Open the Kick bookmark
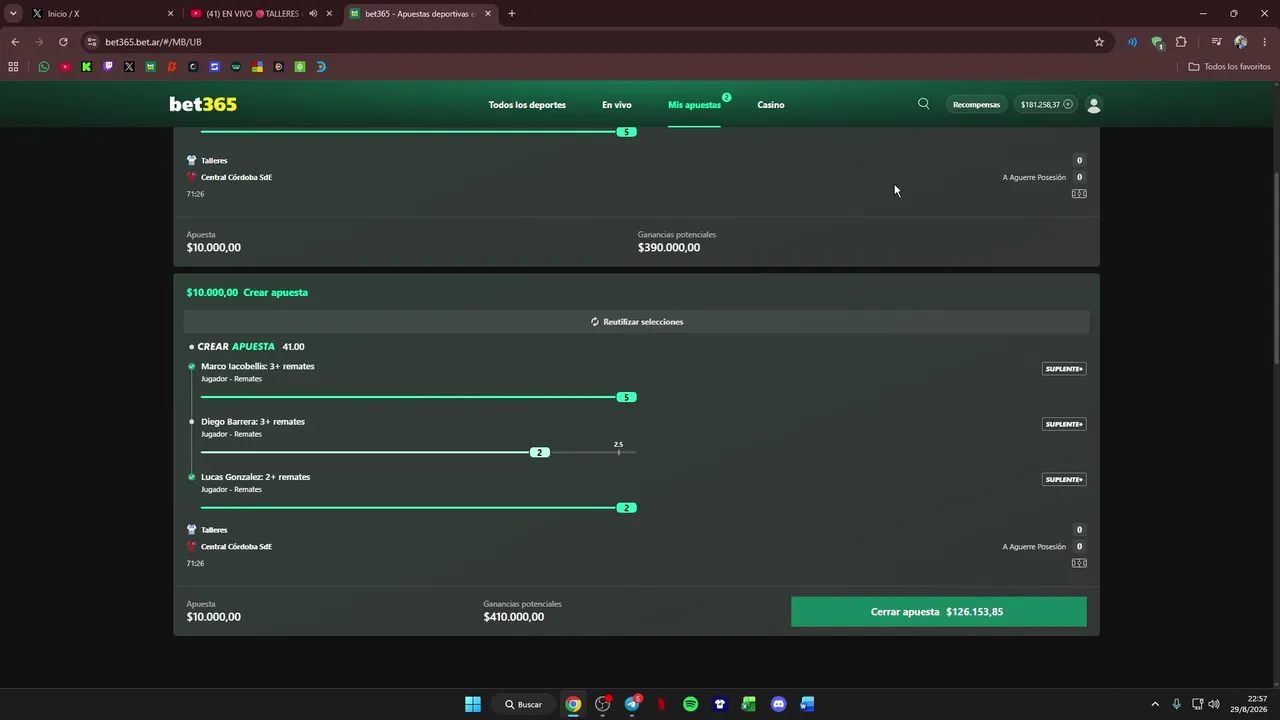 point(86,67)
